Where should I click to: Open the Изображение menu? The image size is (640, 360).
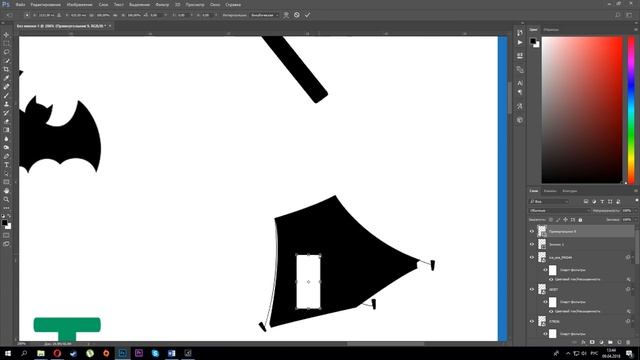coord(79,4)
